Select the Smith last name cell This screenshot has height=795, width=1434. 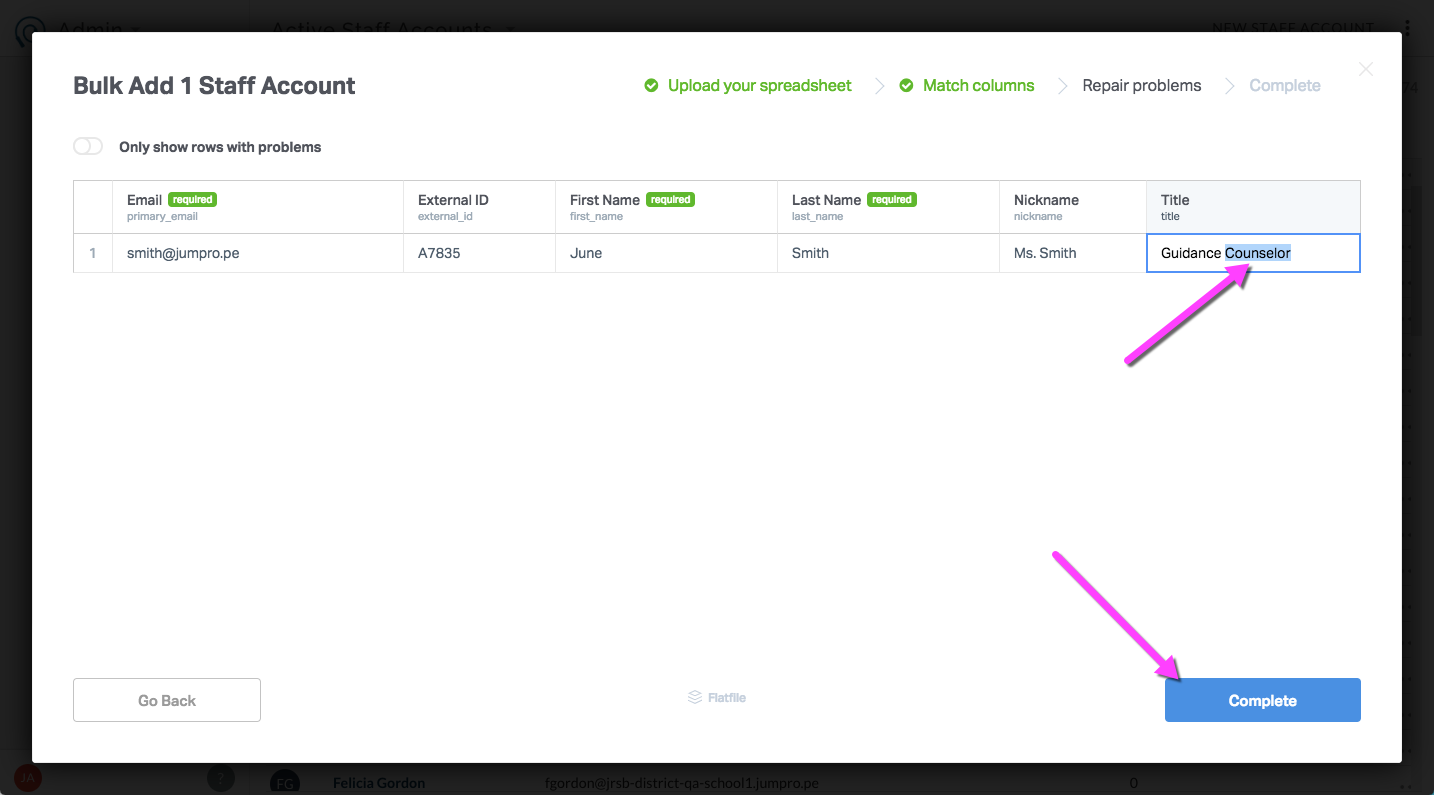tap(889, 253)
